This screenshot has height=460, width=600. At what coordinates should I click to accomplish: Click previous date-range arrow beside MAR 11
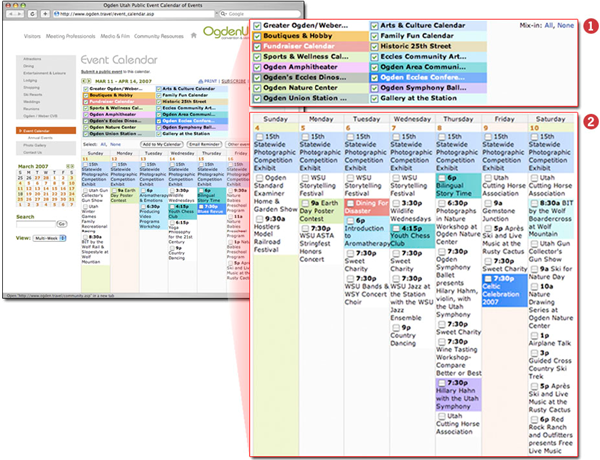click(85, 81)
